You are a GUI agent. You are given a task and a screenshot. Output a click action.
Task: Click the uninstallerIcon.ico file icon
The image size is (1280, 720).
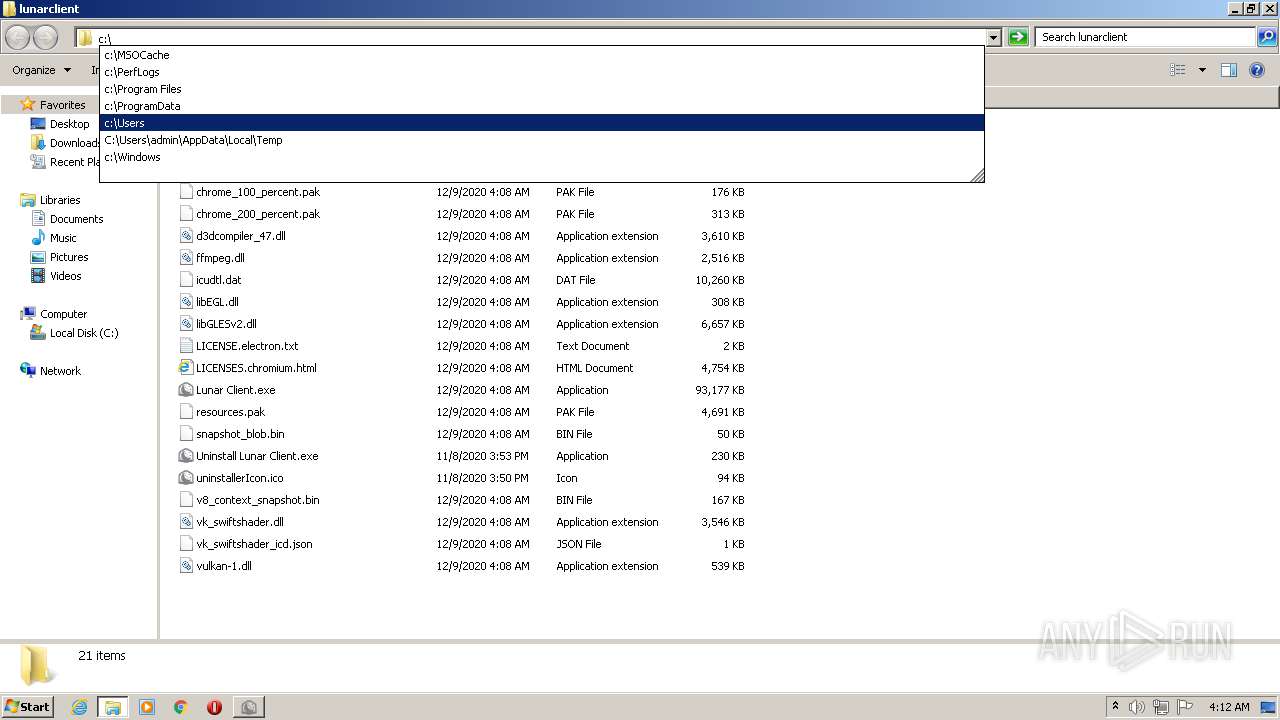[186, 478]
